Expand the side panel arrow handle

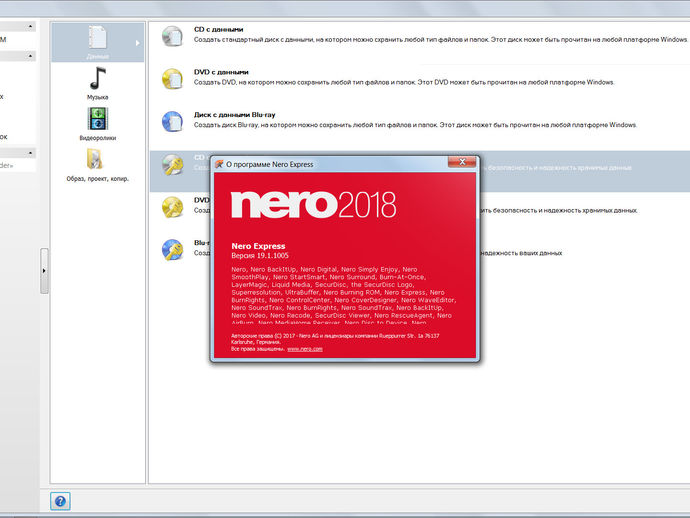click(x=44, y=271)
